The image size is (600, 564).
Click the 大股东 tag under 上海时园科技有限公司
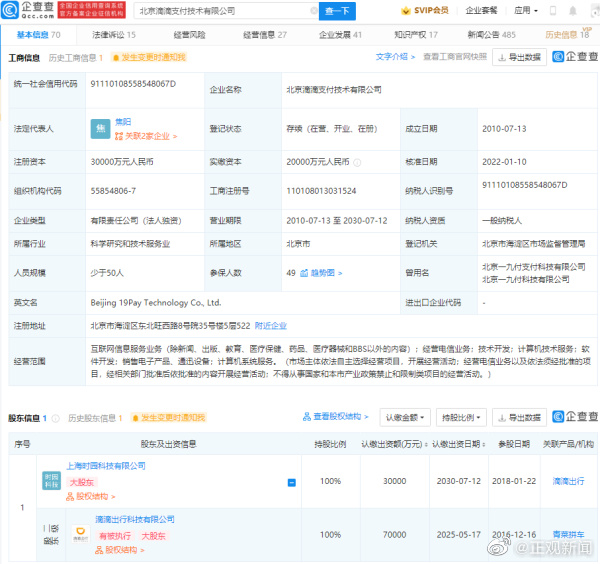coord(82,482)
